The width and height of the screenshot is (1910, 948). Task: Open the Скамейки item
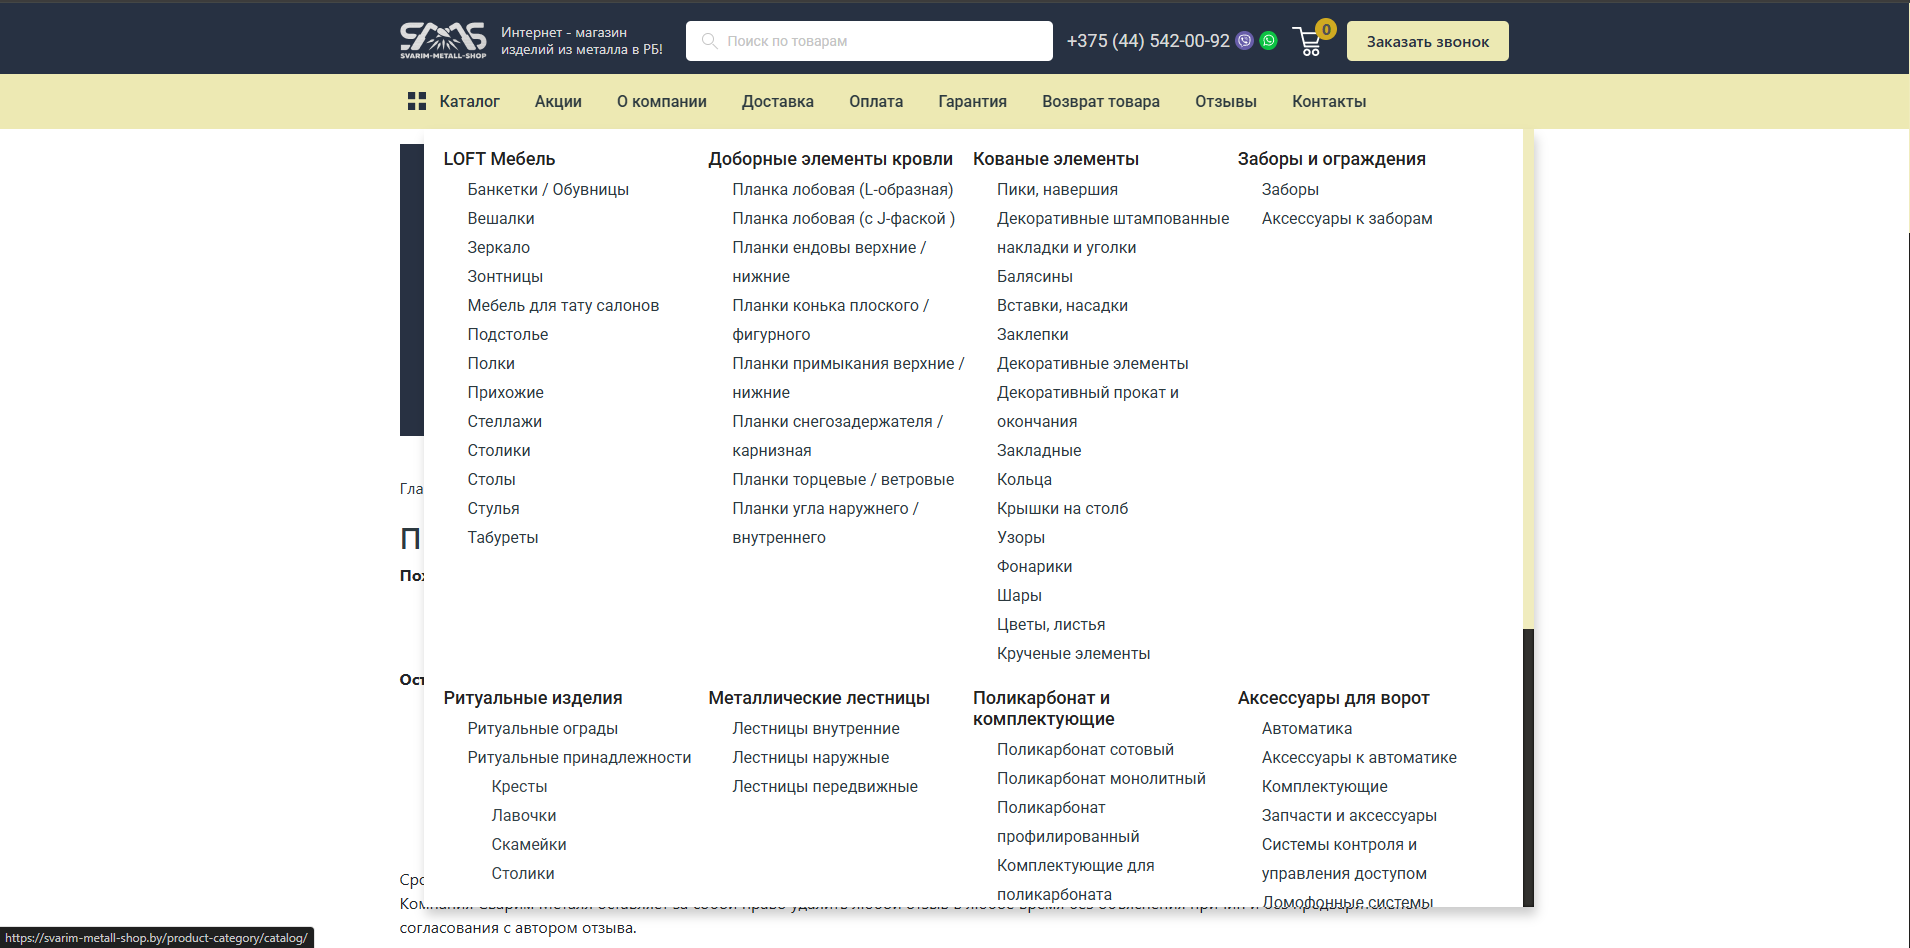click(x=529, y=844)
